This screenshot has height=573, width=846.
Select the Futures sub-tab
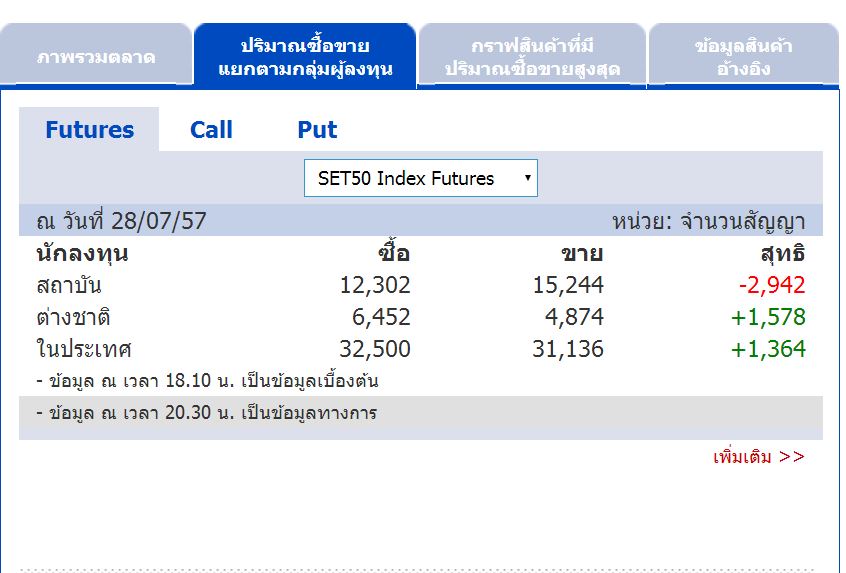click(89, 130)
